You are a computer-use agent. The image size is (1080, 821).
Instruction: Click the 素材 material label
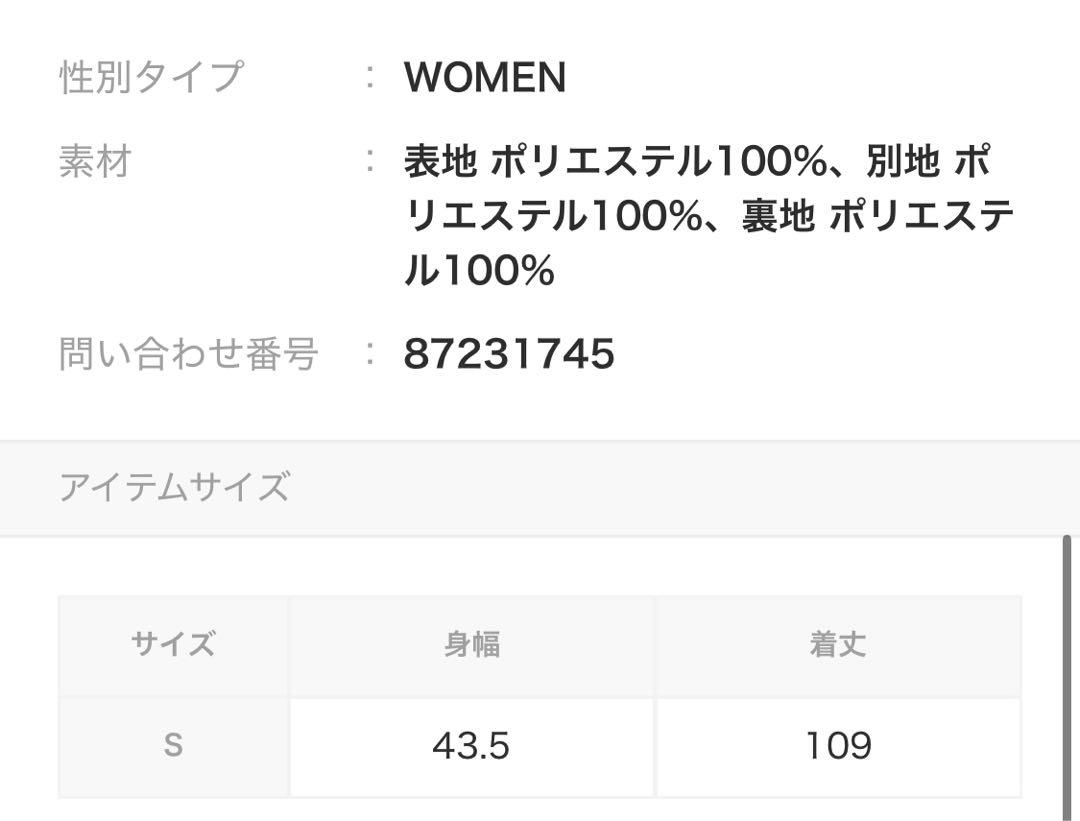pyautogui.click(x=95, y=162)
